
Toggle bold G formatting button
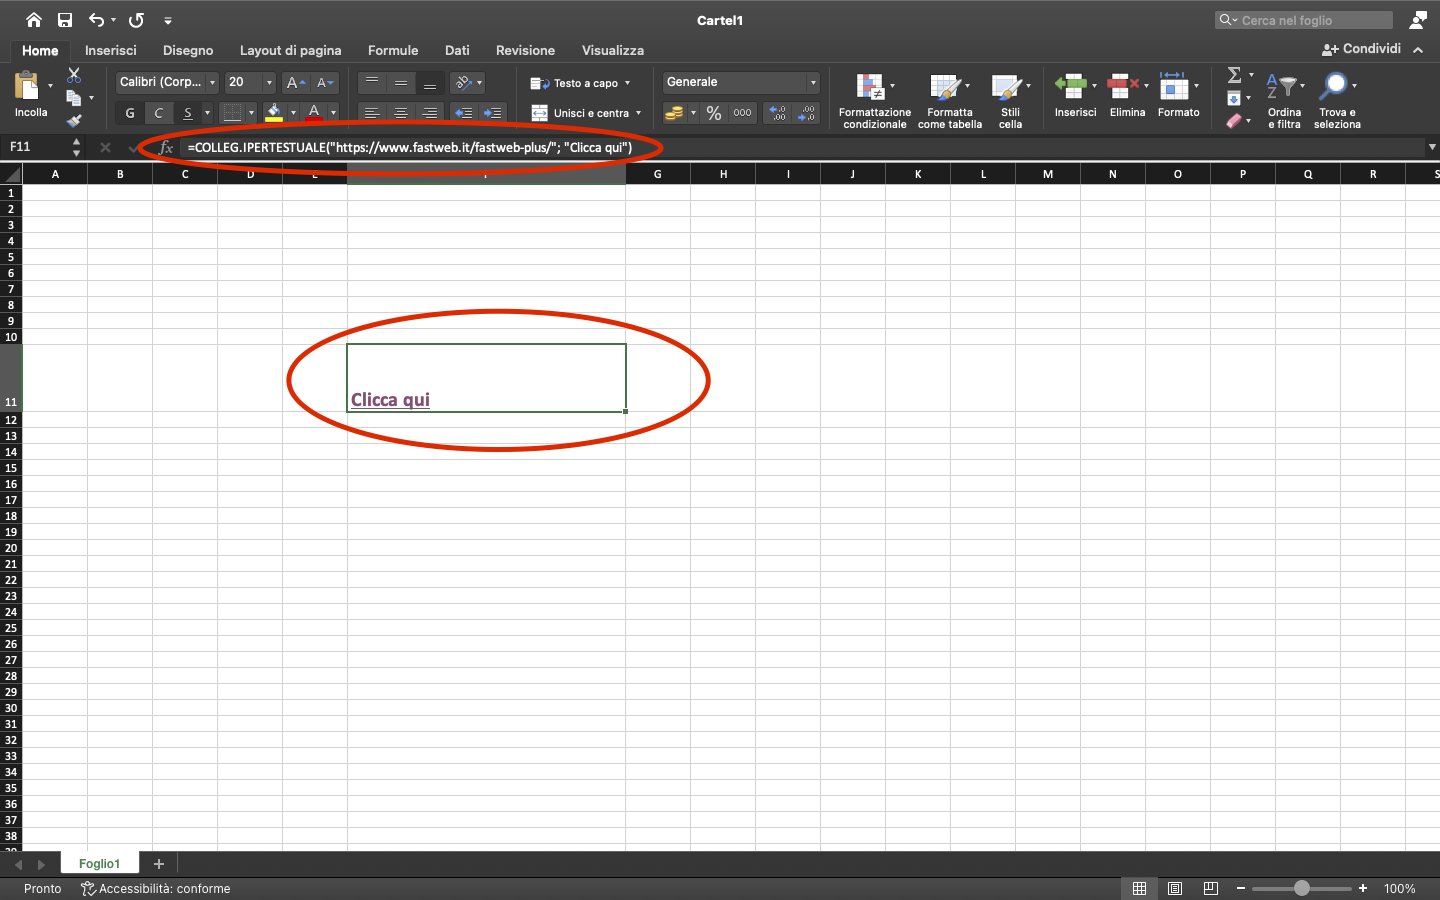point(130,113)
